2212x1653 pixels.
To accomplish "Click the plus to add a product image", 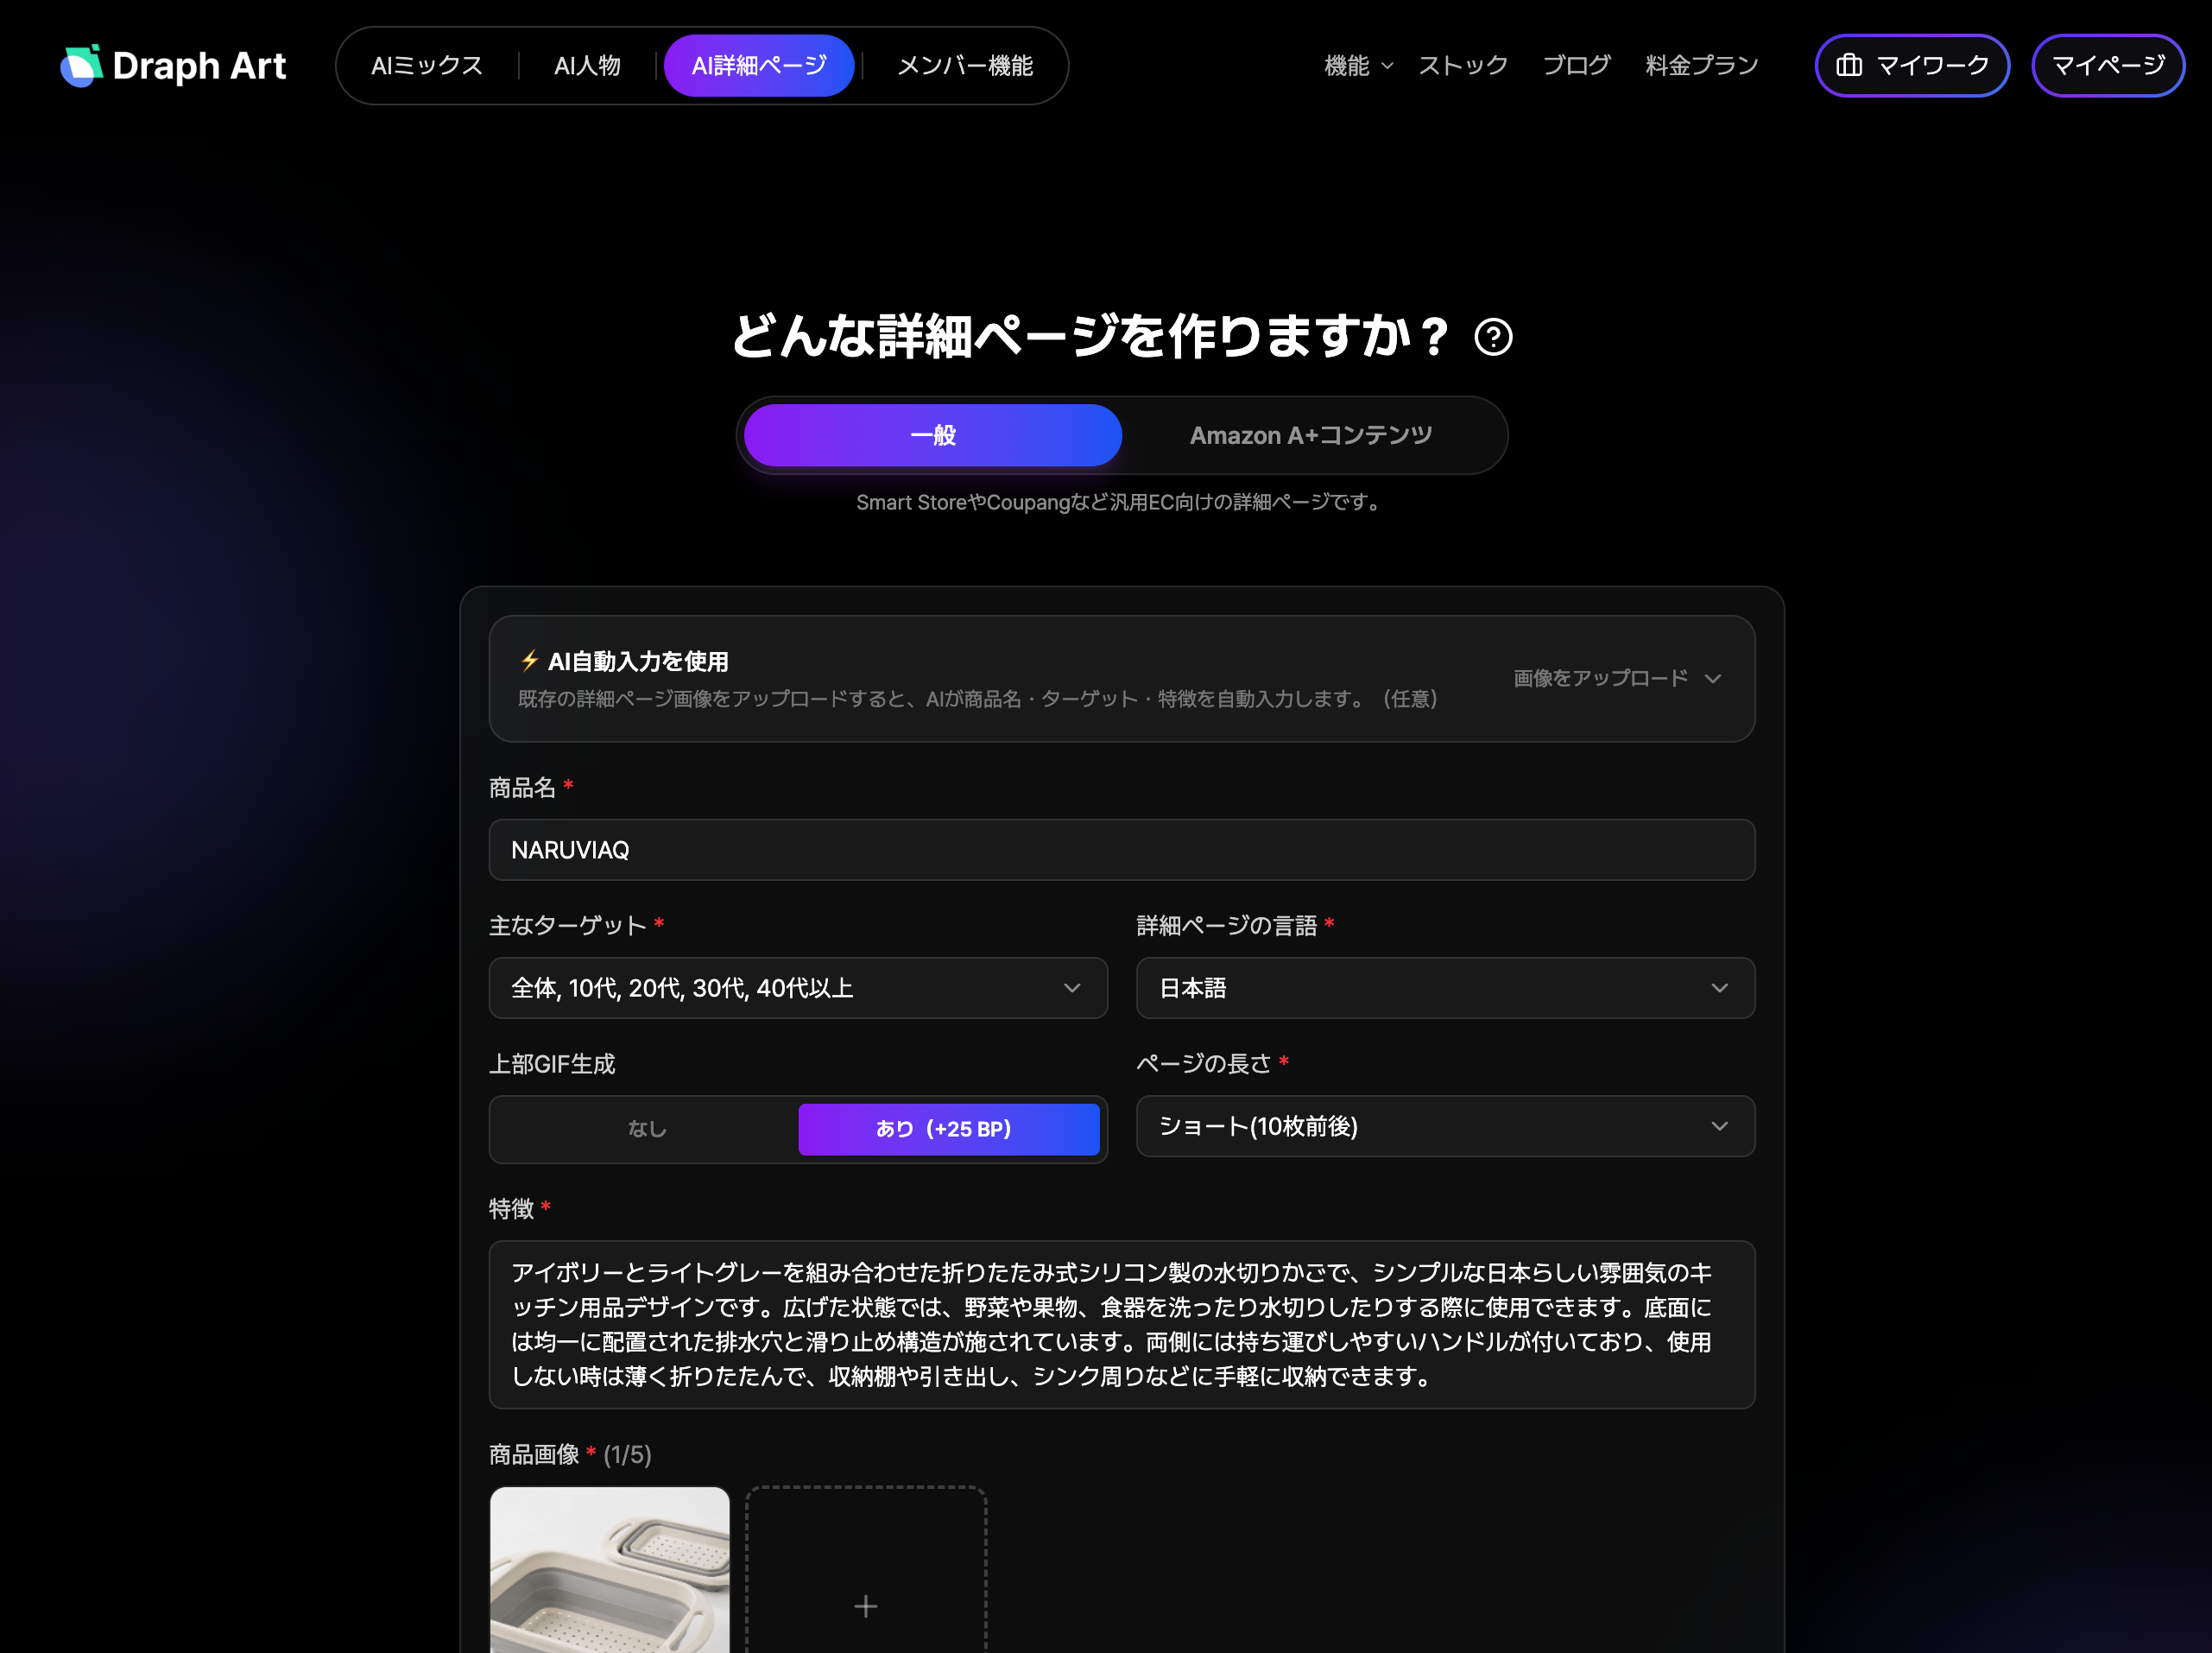I will 866,1606.
